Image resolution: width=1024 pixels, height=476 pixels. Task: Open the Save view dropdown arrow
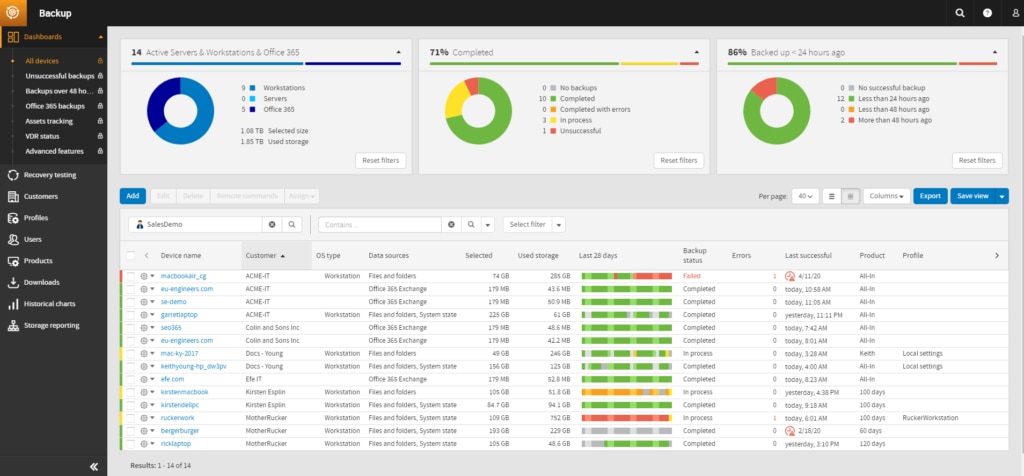1002,196
